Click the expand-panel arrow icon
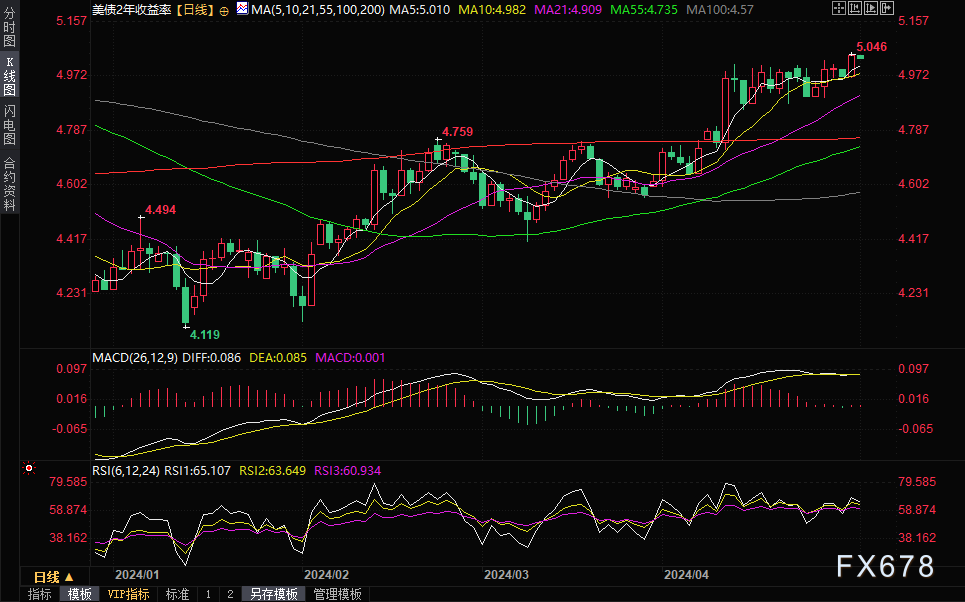This screenshot has height=602, width=965. tap(887, 8)
